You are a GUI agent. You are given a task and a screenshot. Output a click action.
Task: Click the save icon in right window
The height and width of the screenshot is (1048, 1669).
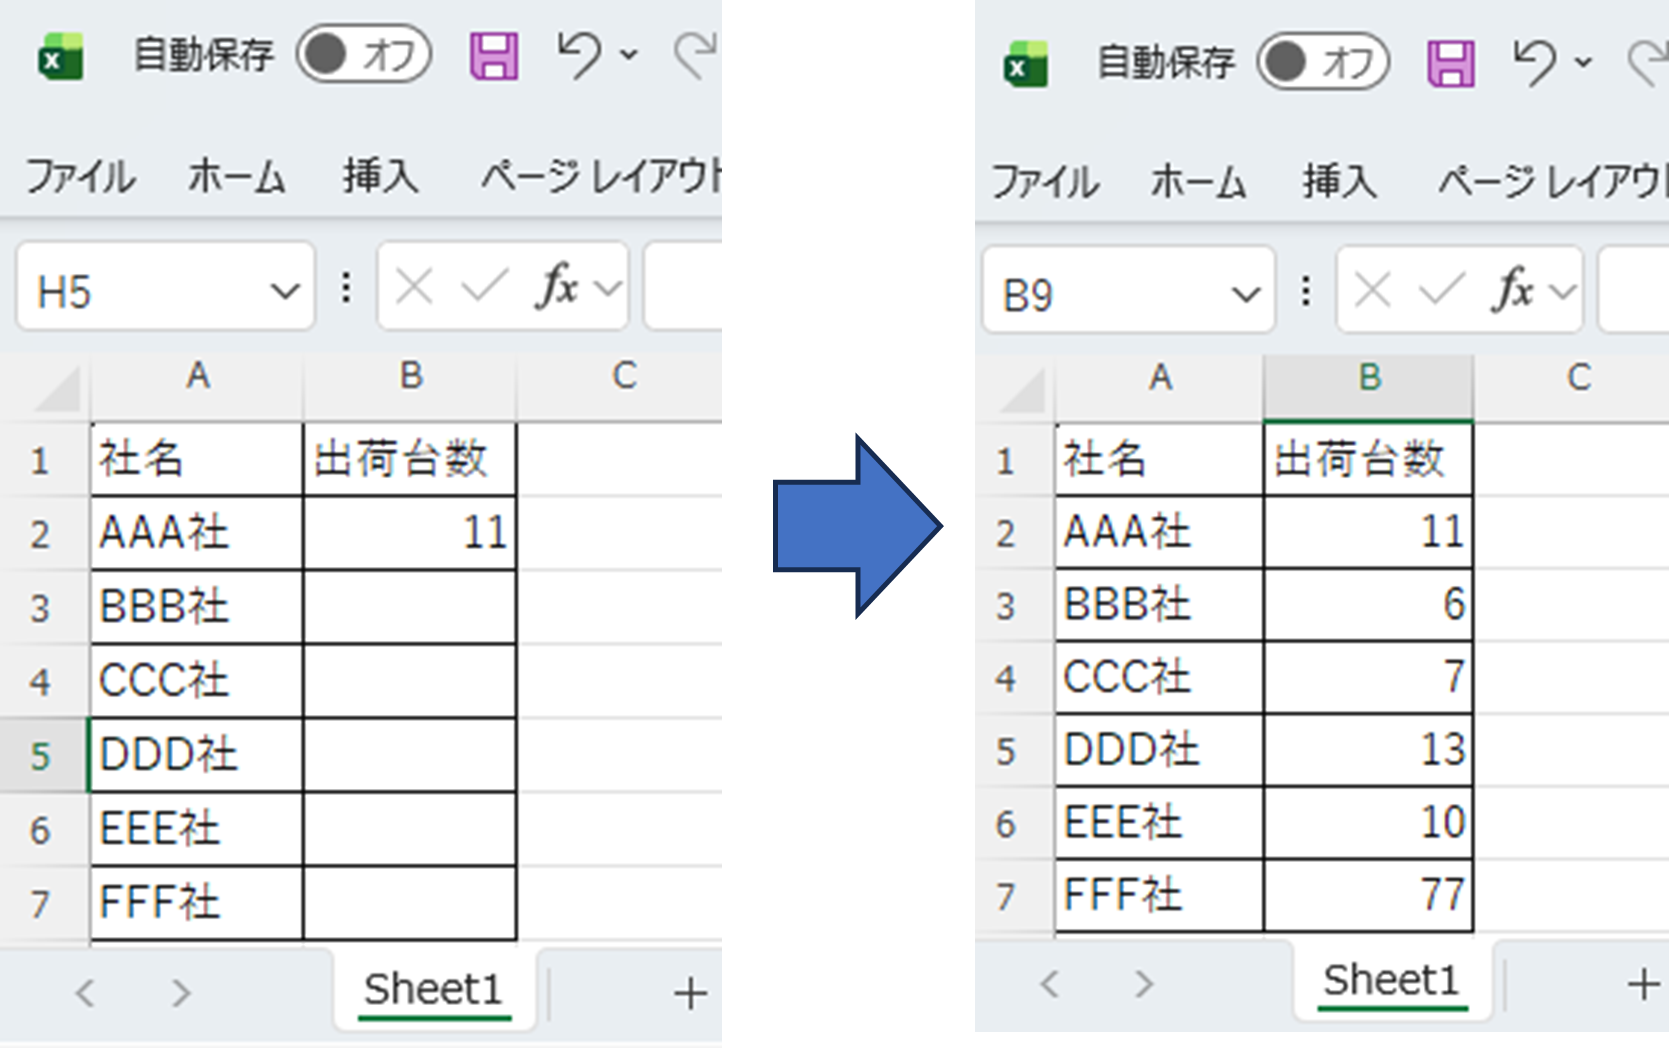1450,63
